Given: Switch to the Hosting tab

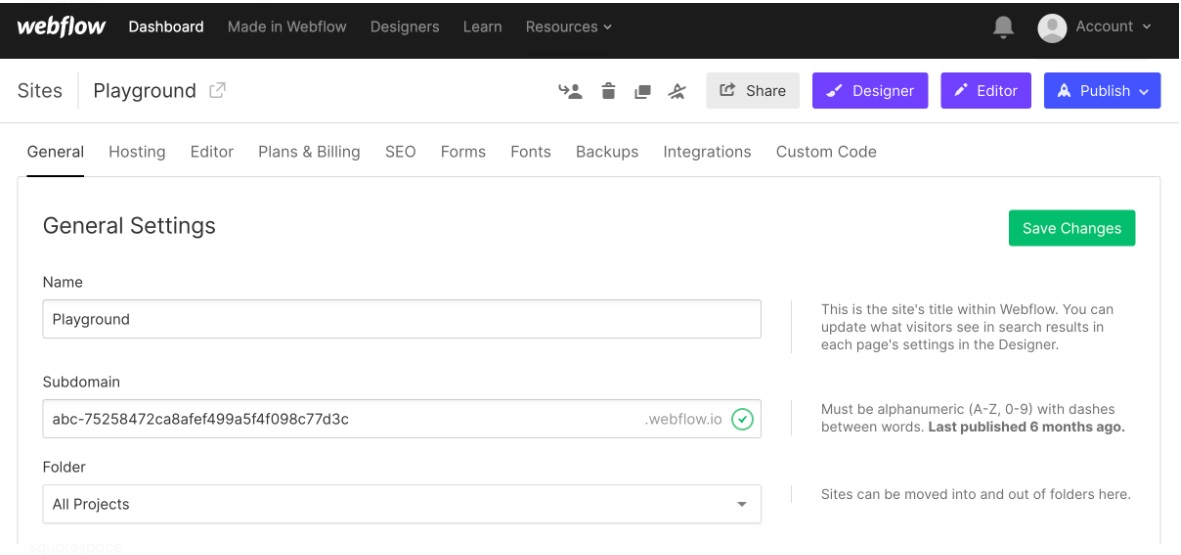Looking at the screenshot, I should (x=137, y=152).
